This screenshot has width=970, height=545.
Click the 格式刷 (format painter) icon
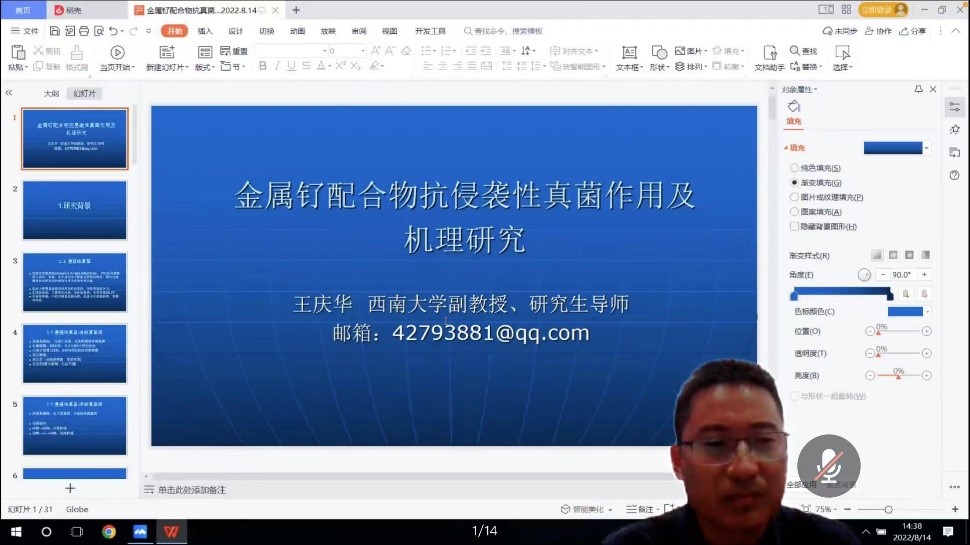click(x=76, y=52)
